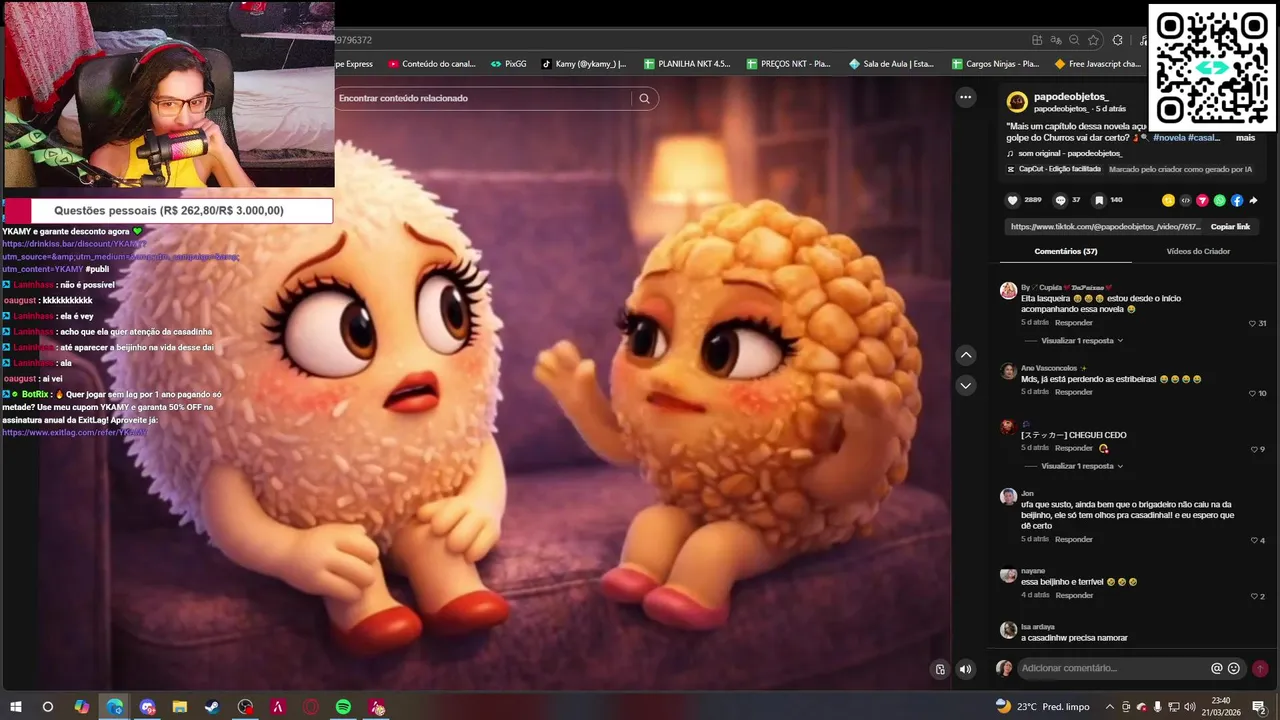Open Spotify from the taskbar
The image size is (1280, 720).
343,707
